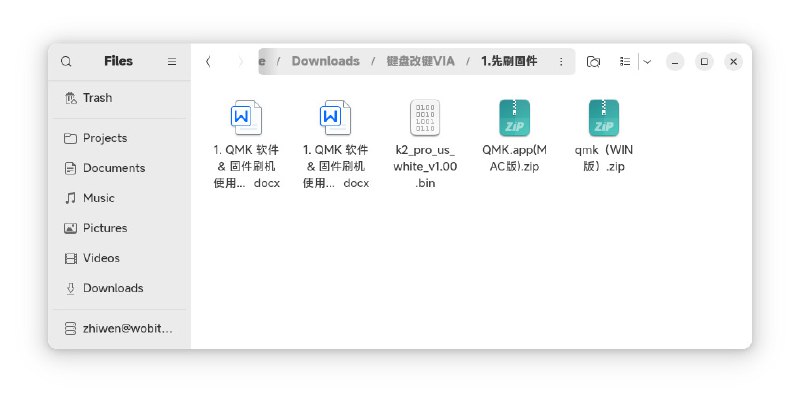Viewport: 800px width, 402px height.
Task: Select k2_pro_us_white_v1.00.bin file icon
Action: (425, 117)
